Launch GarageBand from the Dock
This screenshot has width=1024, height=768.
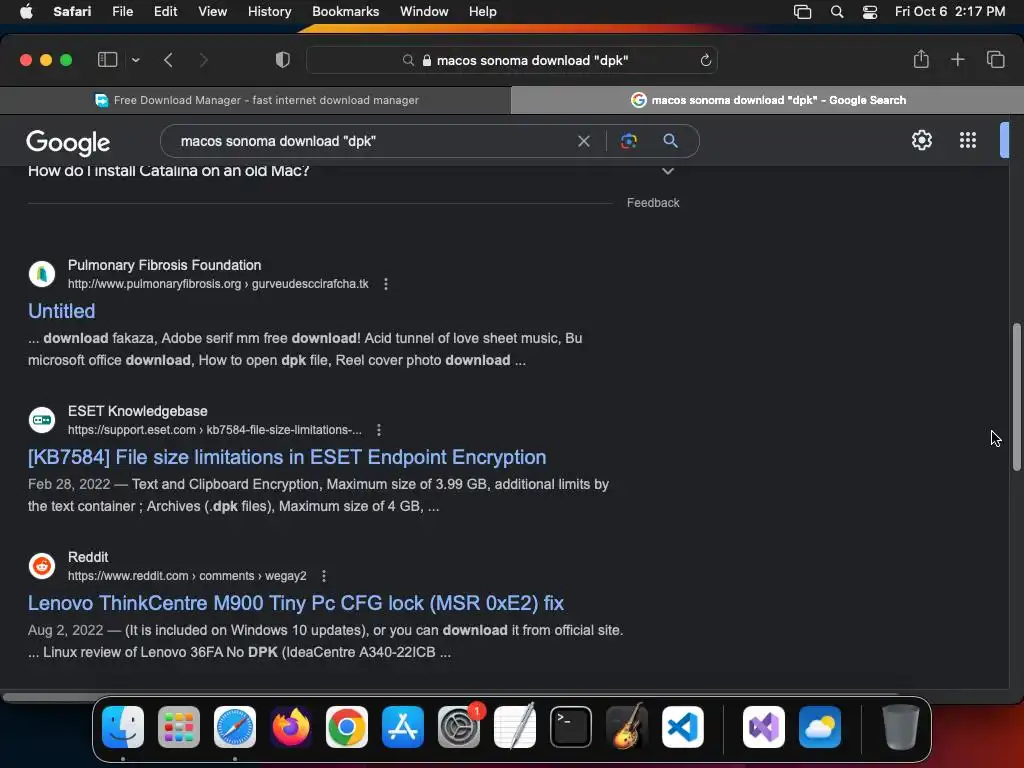click(x=627, y=726)
